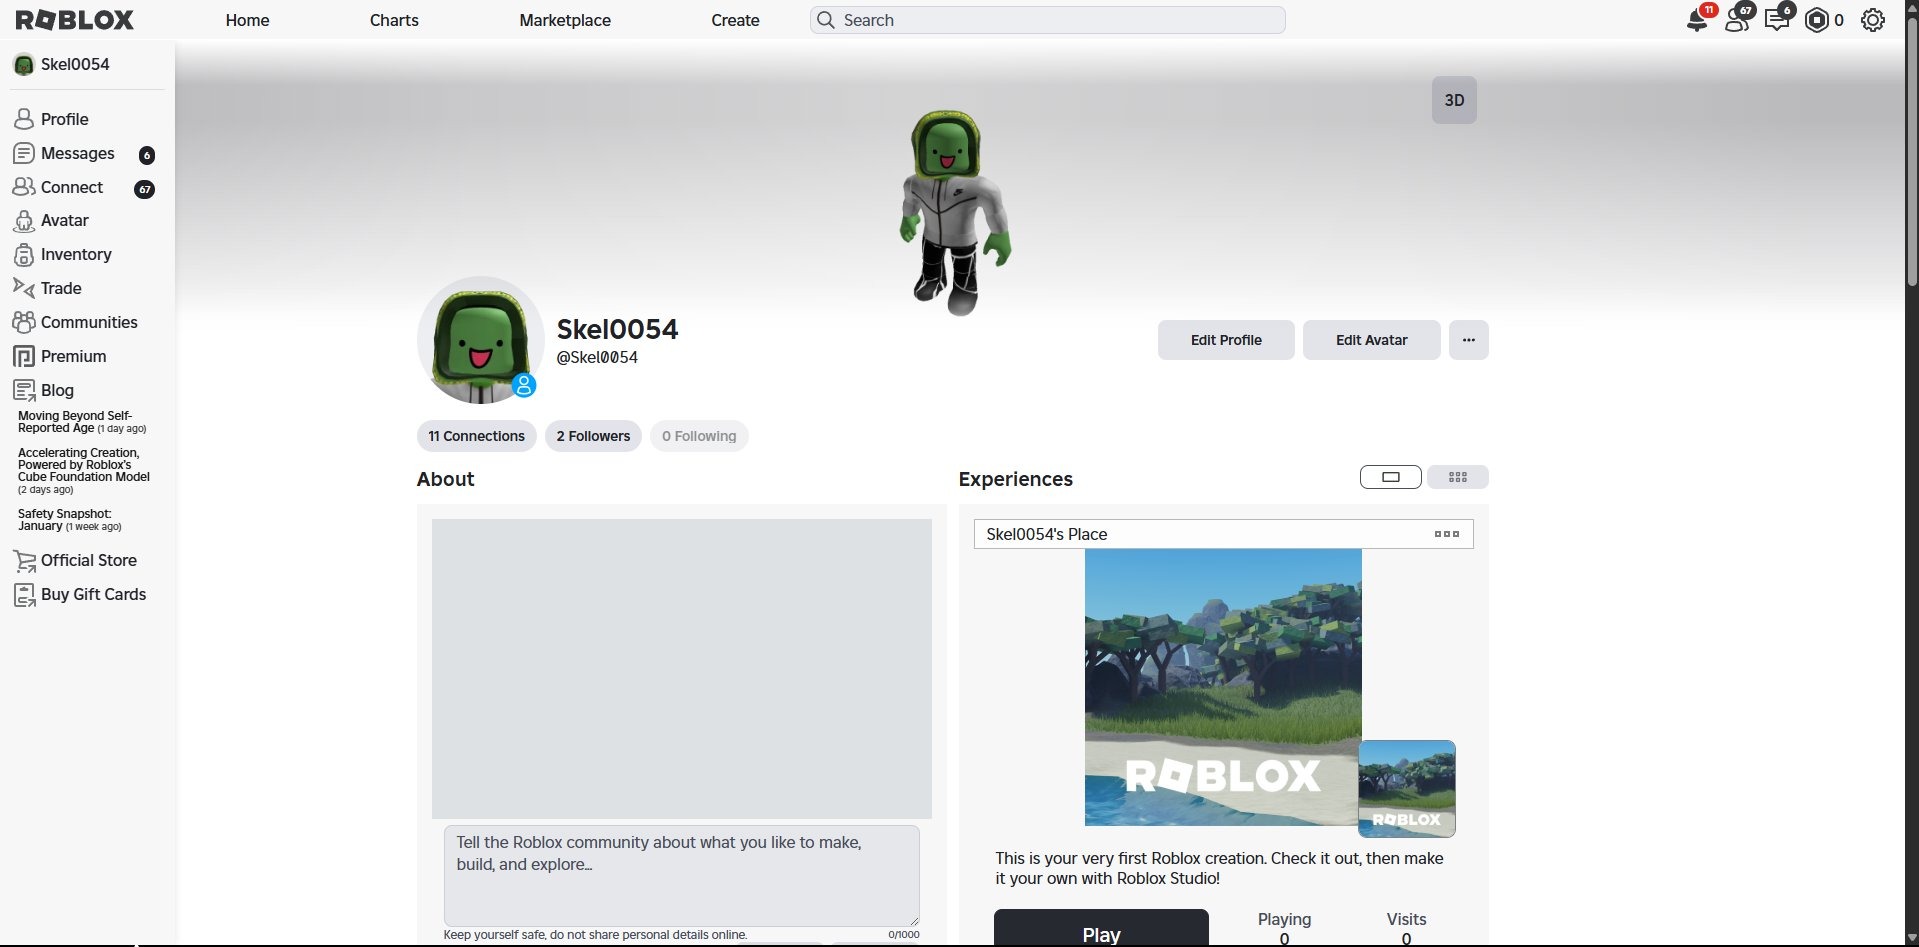
Task: Click the Messages unread count badge 6
Action: (x=147, y=155)
